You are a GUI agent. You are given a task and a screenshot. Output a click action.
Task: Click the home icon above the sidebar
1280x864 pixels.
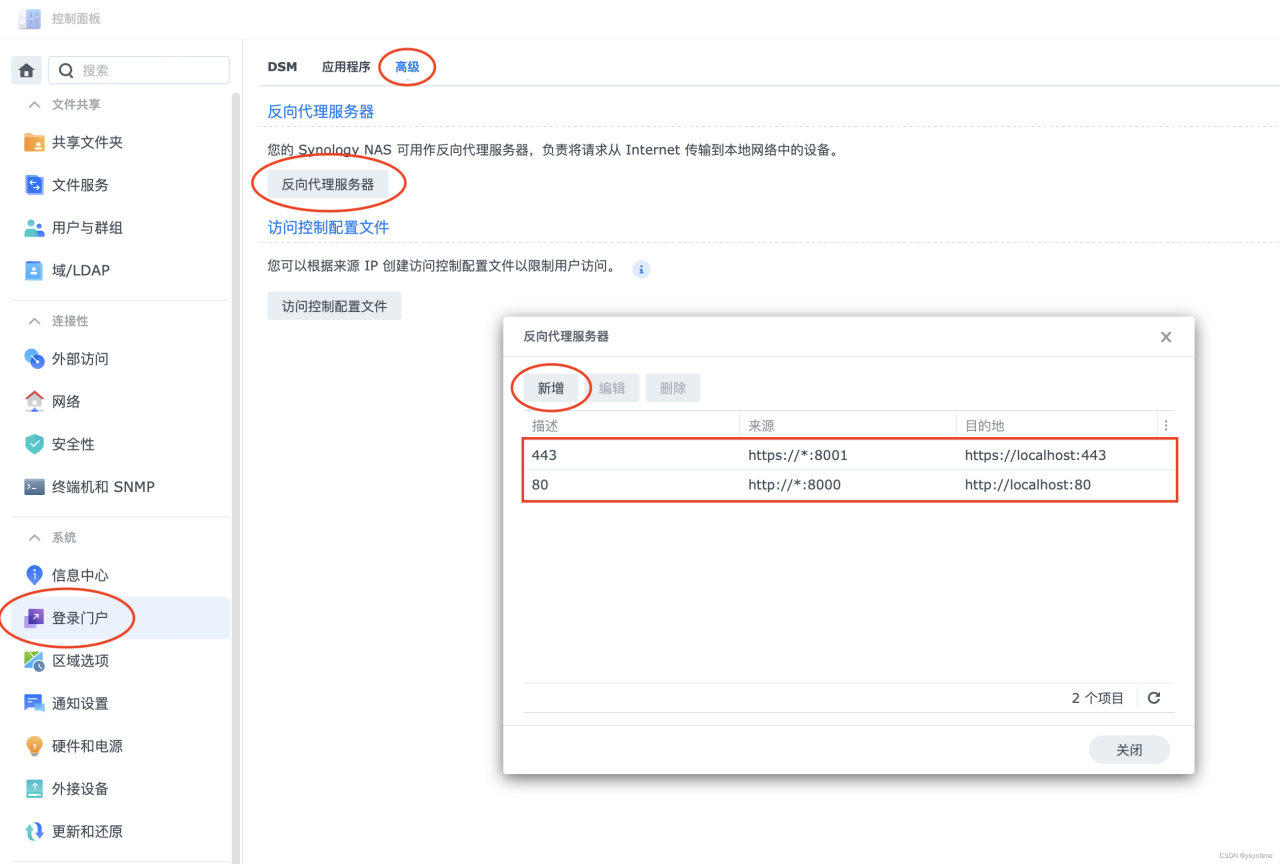click(x=26, y=70)
